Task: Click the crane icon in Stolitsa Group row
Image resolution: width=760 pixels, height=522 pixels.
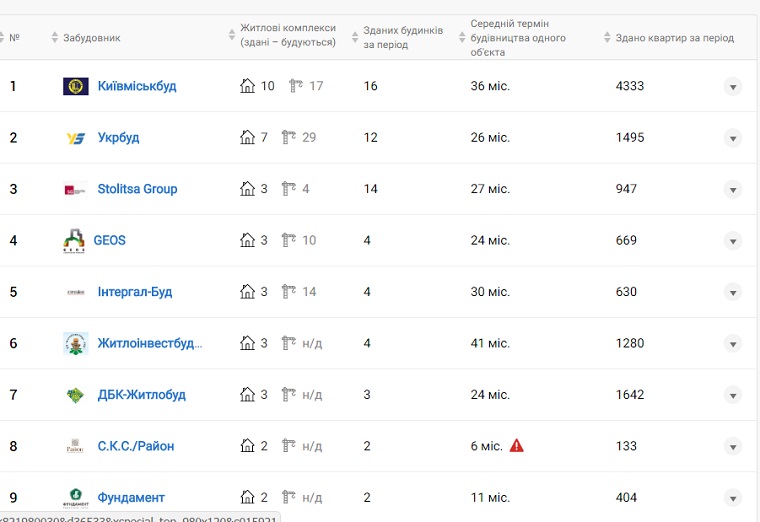Action: coord(289,189)
